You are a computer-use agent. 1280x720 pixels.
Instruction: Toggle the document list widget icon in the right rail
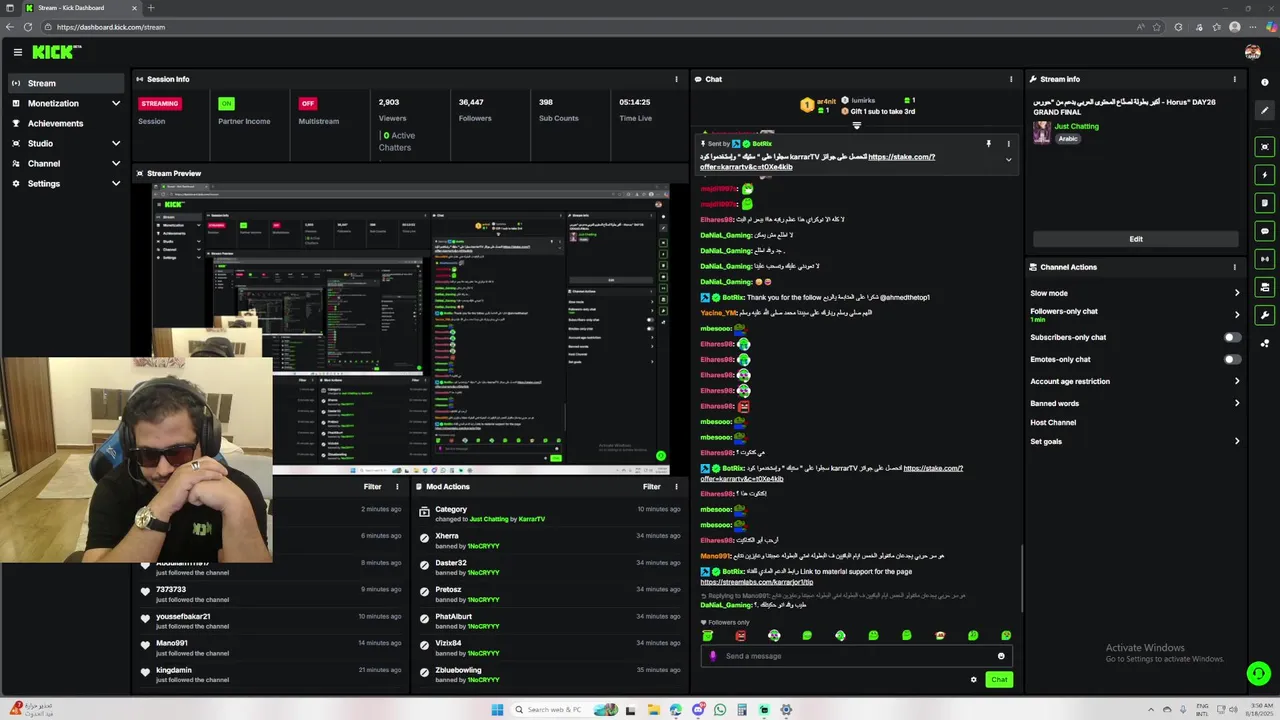pos(1264,203)
